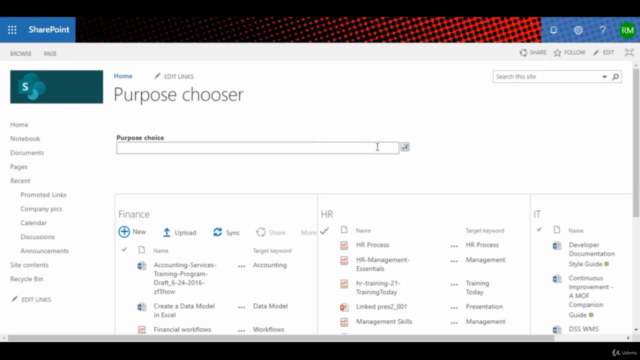Open Announcements in left navigation
Screen dimensions: 640x360
pyautogui.click(x=44, y=251)
